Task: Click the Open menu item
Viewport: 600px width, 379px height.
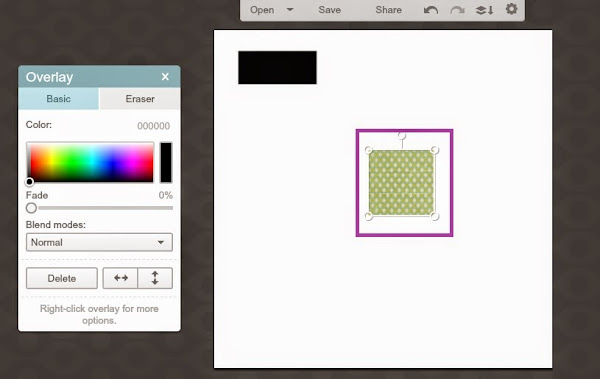Action: click(262, 10)
